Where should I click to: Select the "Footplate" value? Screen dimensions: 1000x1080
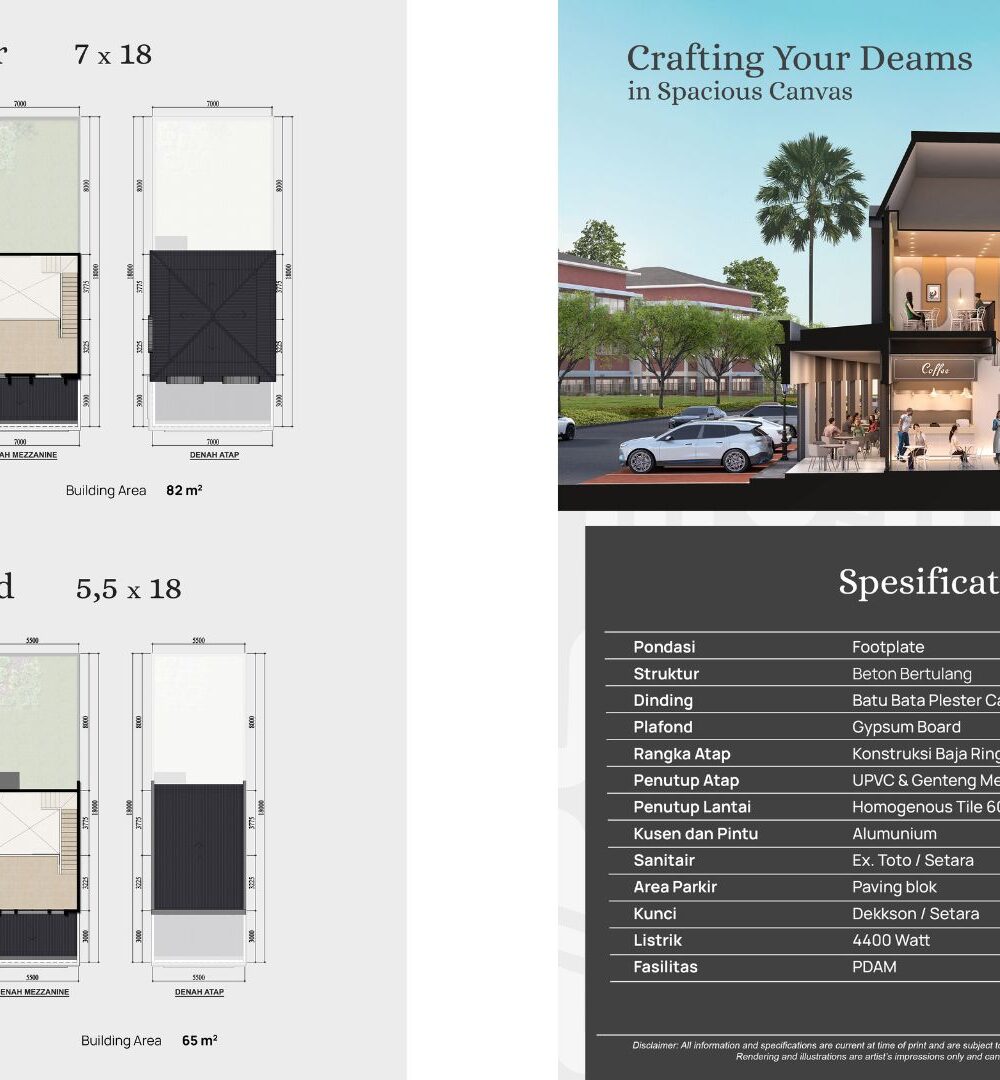click(x=888, y=647)
